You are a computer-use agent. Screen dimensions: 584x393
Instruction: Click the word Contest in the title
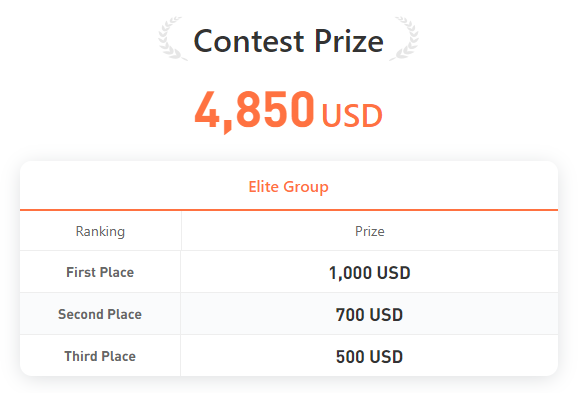[249, 41]
